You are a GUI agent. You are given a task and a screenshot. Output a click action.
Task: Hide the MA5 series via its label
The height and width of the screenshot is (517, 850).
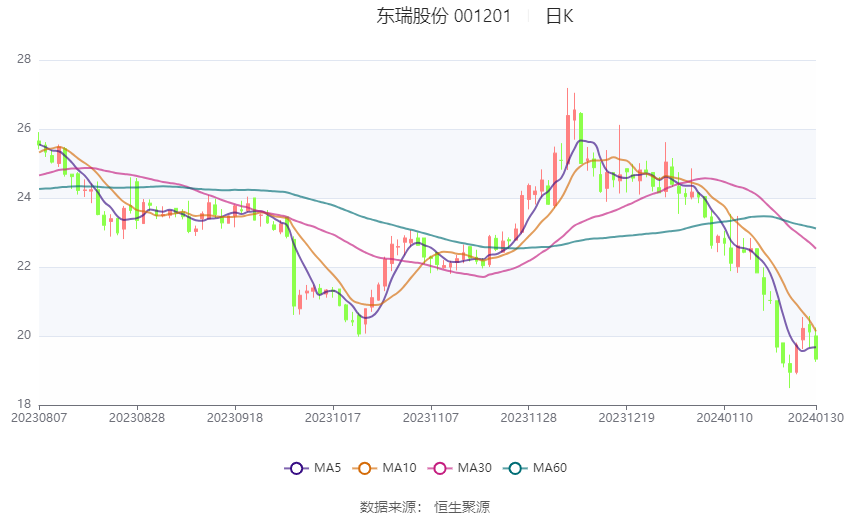[327, 468]
